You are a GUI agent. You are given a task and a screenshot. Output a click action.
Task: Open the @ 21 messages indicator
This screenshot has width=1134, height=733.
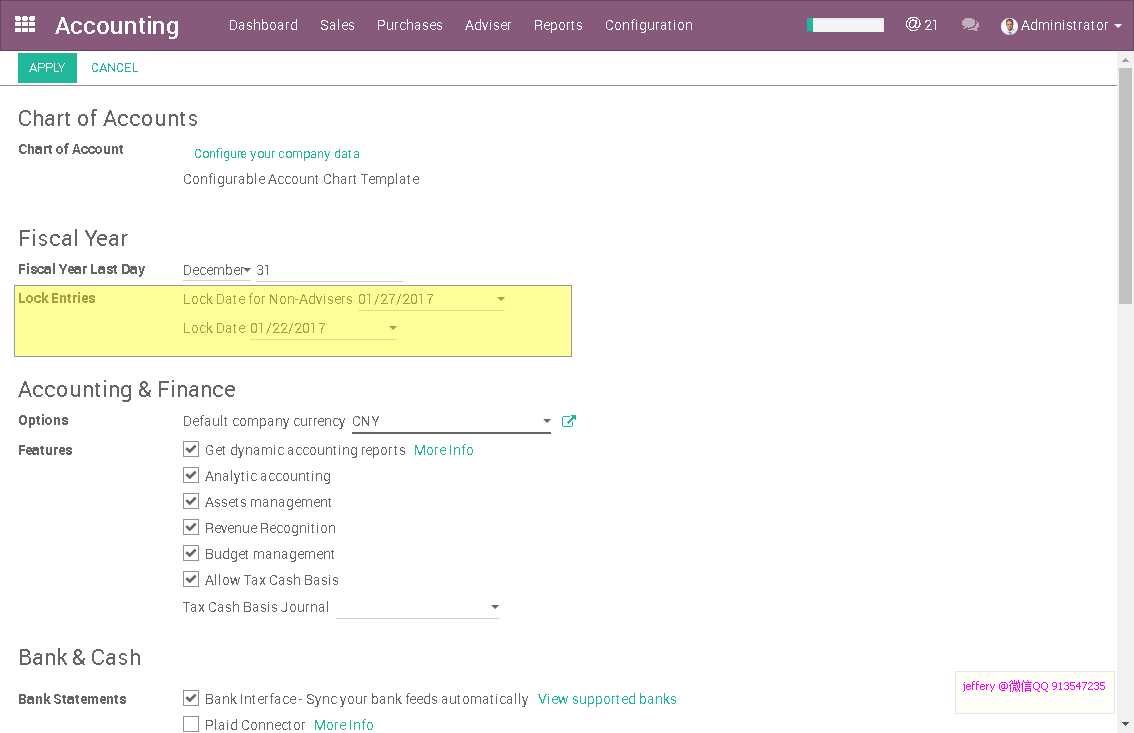point(921,25)
